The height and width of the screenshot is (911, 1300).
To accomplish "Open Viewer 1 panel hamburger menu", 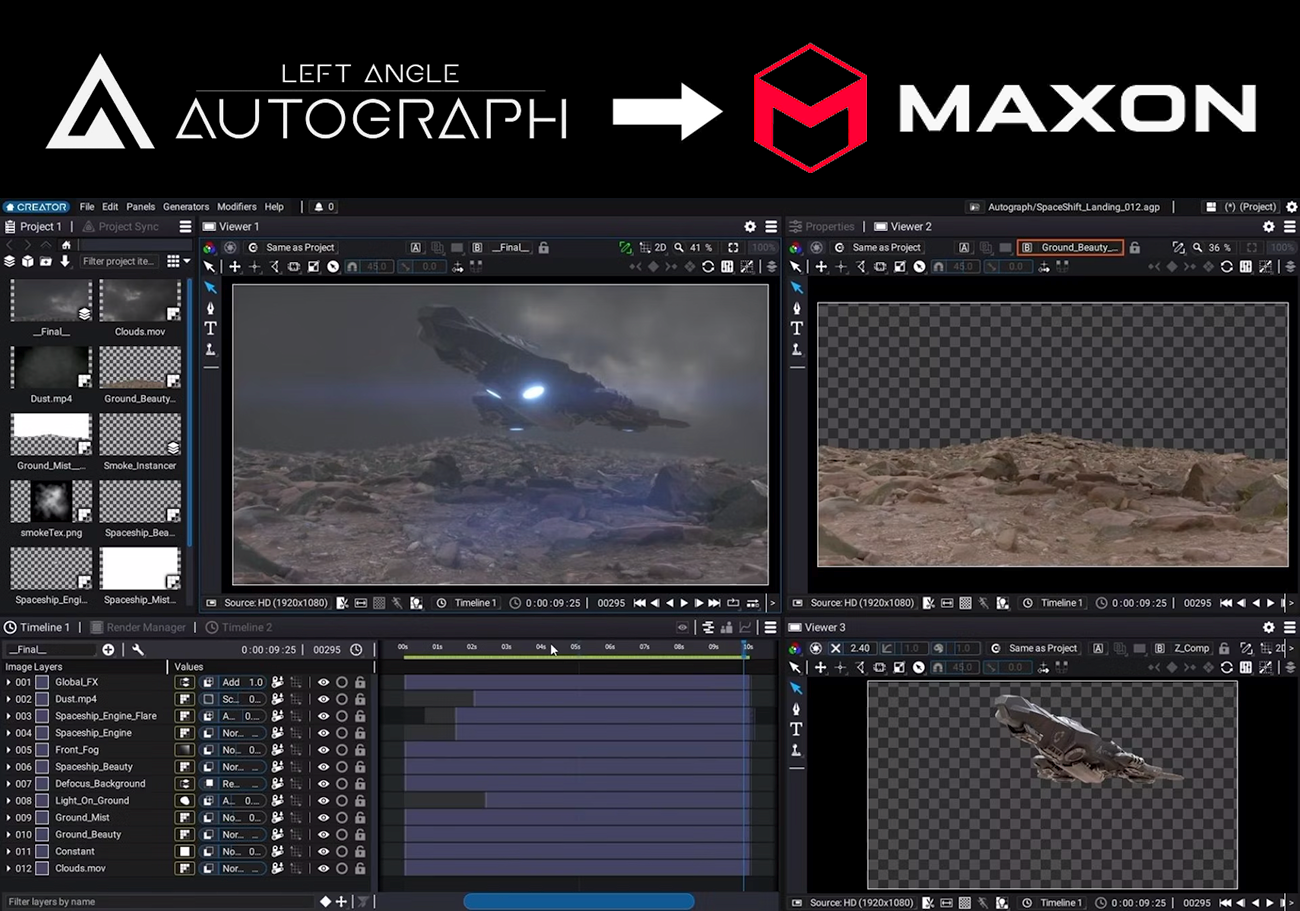I will coord(770,227).
